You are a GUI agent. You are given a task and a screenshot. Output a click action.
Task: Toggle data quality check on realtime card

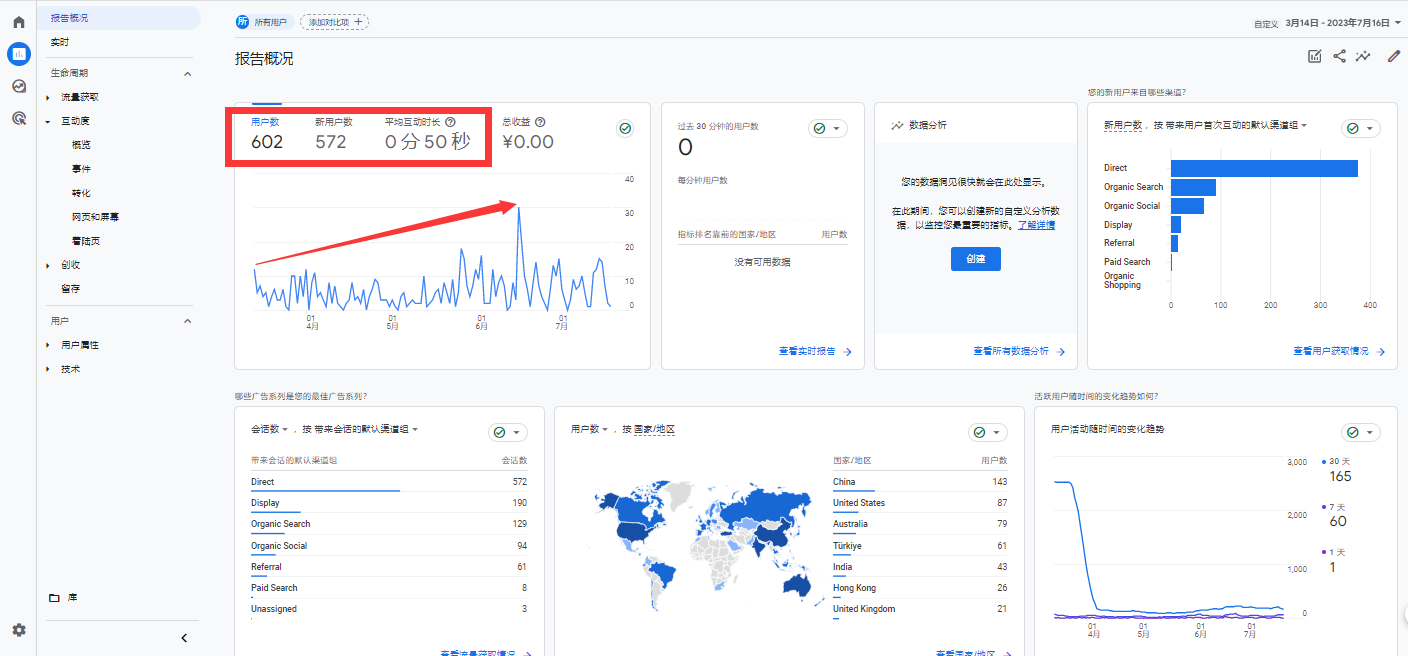[827, 128]
